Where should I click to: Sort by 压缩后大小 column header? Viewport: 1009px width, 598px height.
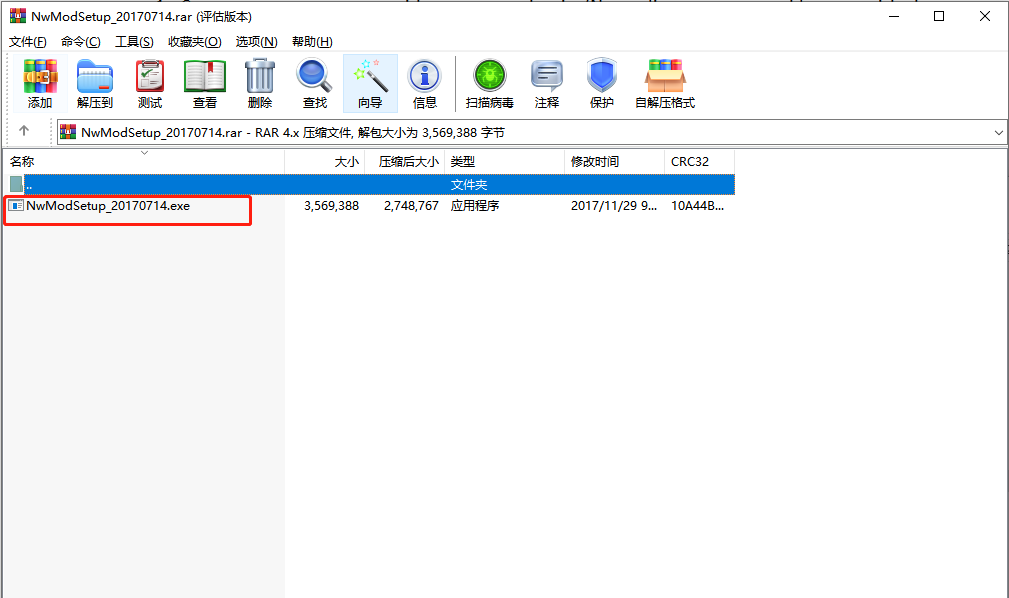tap(404, 162)
